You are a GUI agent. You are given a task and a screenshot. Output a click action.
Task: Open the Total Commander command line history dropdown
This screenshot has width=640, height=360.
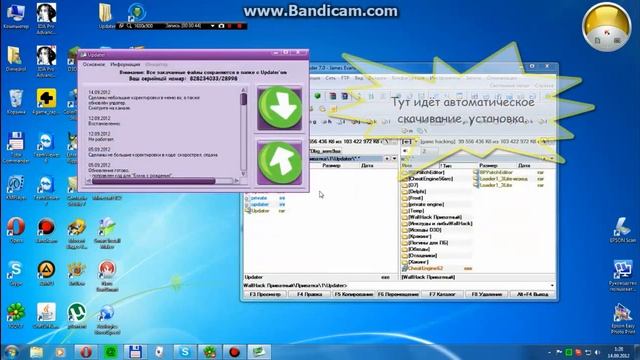(552, 285)
